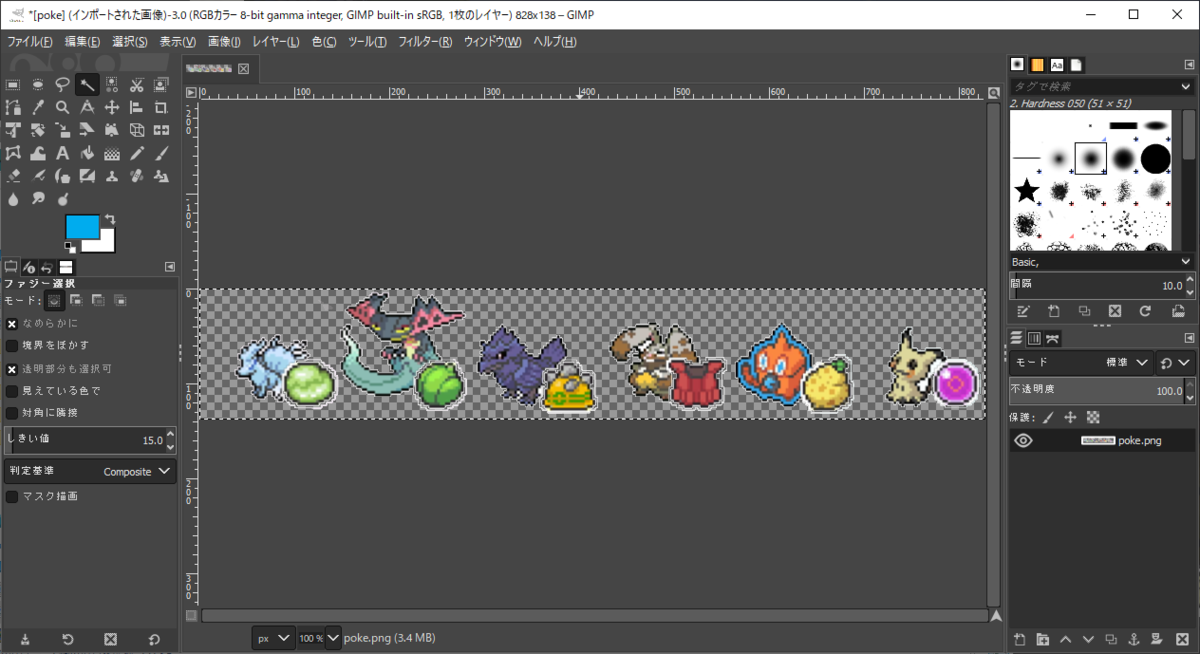Select the Paintbrush tool
The height and width of the screenshot is (654, 1200).
point(161,153)
